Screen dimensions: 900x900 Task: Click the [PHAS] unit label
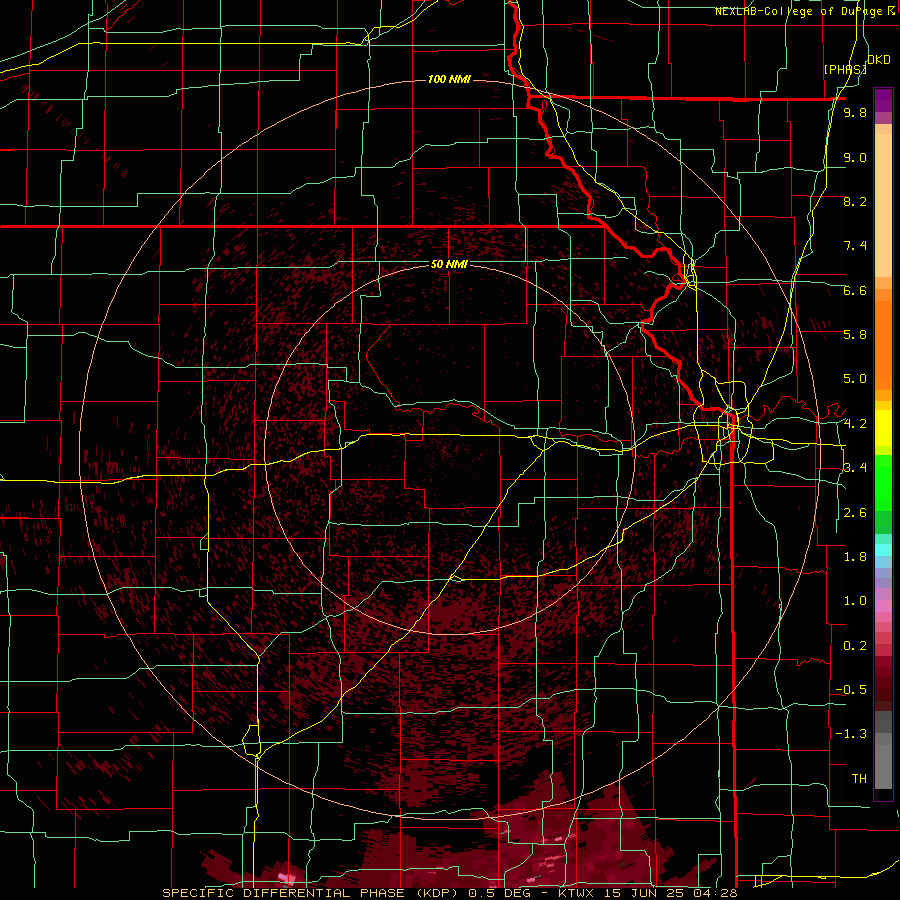click(x=845, y=70)
